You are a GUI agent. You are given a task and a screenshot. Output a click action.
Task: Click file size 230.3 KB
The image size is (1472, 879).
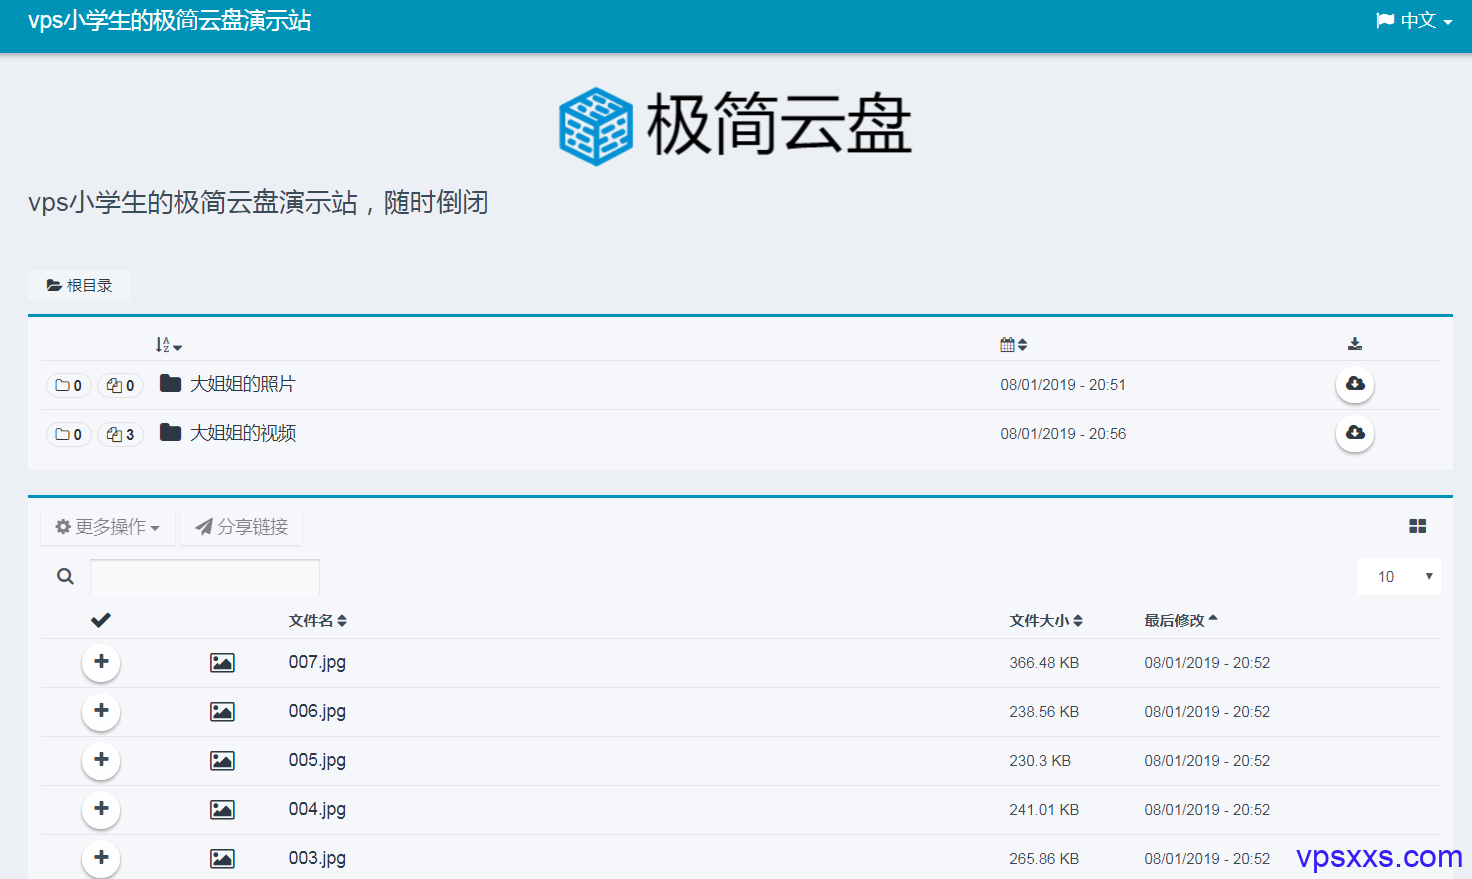pyautogui.click(x=1040, y=761)
